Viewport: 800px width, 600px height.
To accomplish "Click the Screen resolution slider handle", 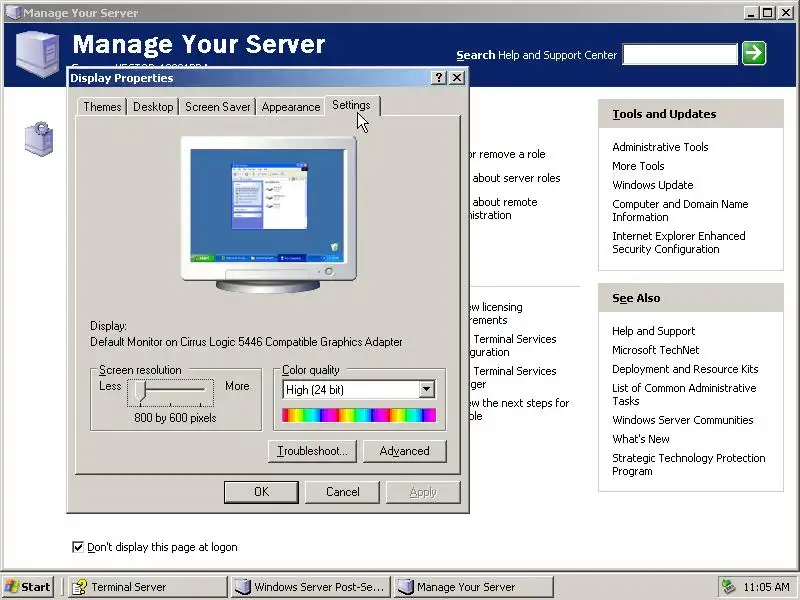I will (140, 393).
